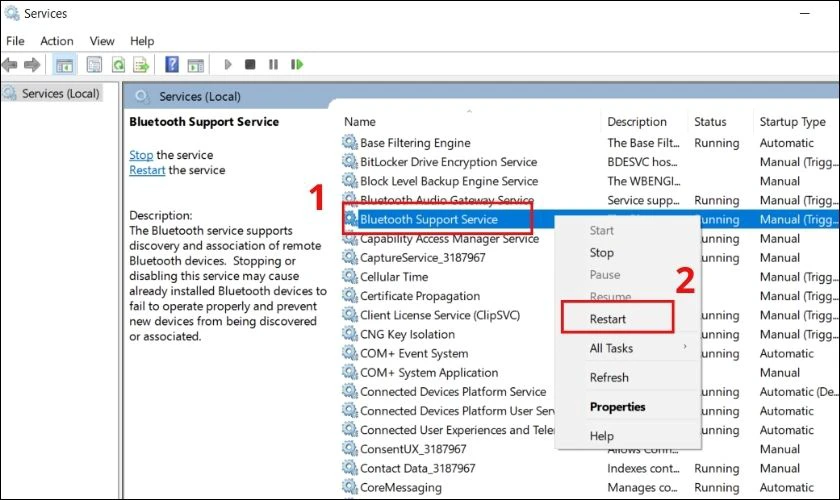Expand All Tasks submenu in context menu
This screenshot has height=500, width=840.
pyautogui.click(x=627, y=348)
